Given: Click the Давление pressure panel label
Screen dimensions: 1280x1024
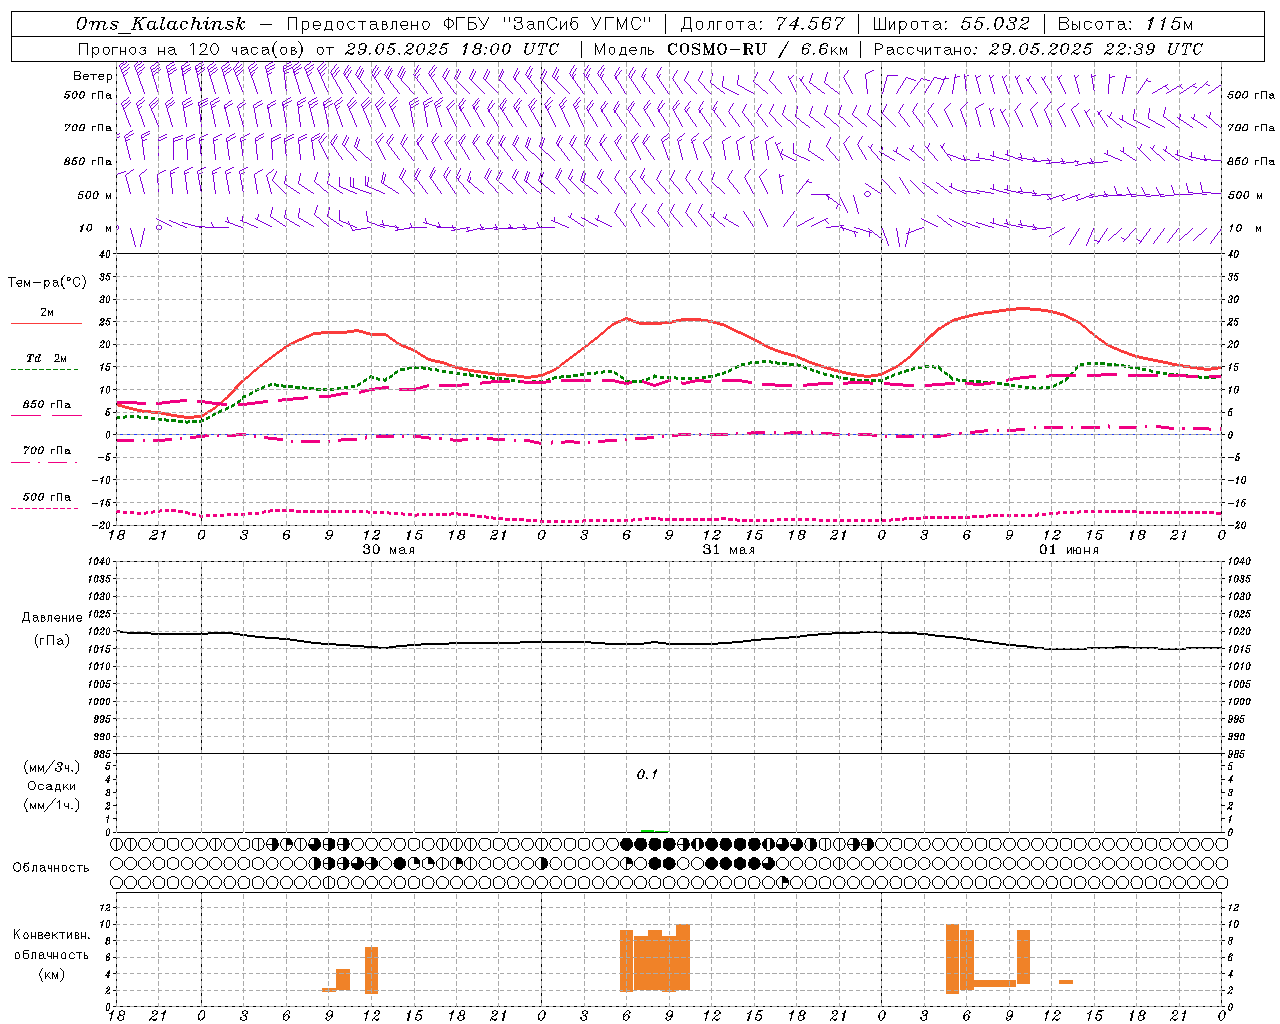Looking at the screenshot, I should (52, 618).
